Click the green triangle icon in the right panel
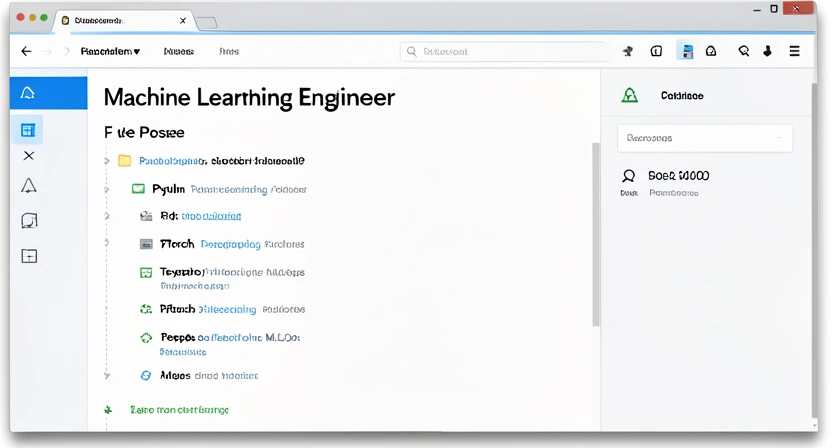The width and height of the screenshot is (832, 448). tap(630, 96)
